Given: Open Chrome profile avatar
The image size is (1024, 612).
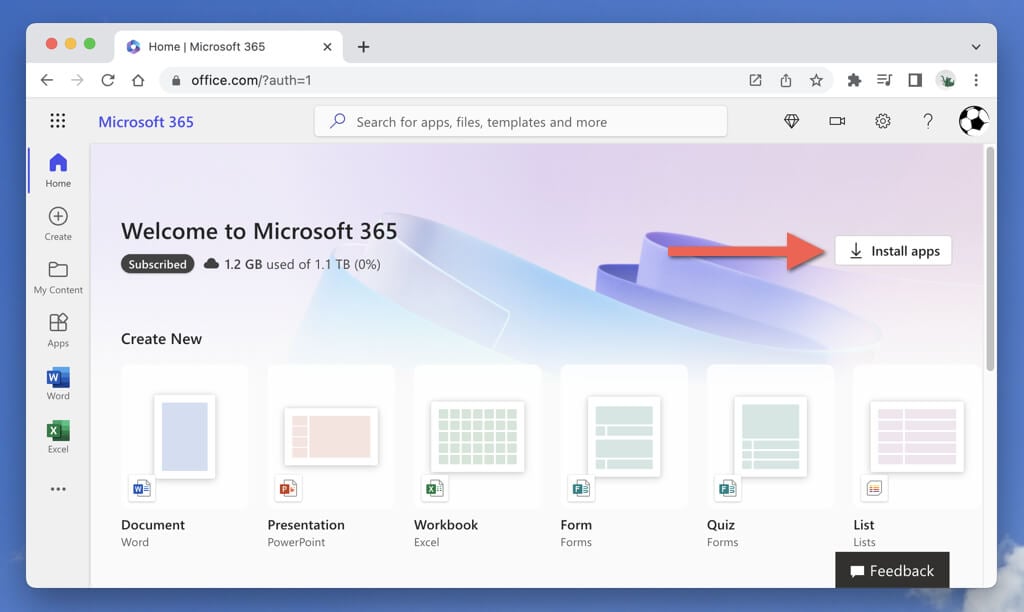Looking at the screenshot, I should [x=946, y=80].
